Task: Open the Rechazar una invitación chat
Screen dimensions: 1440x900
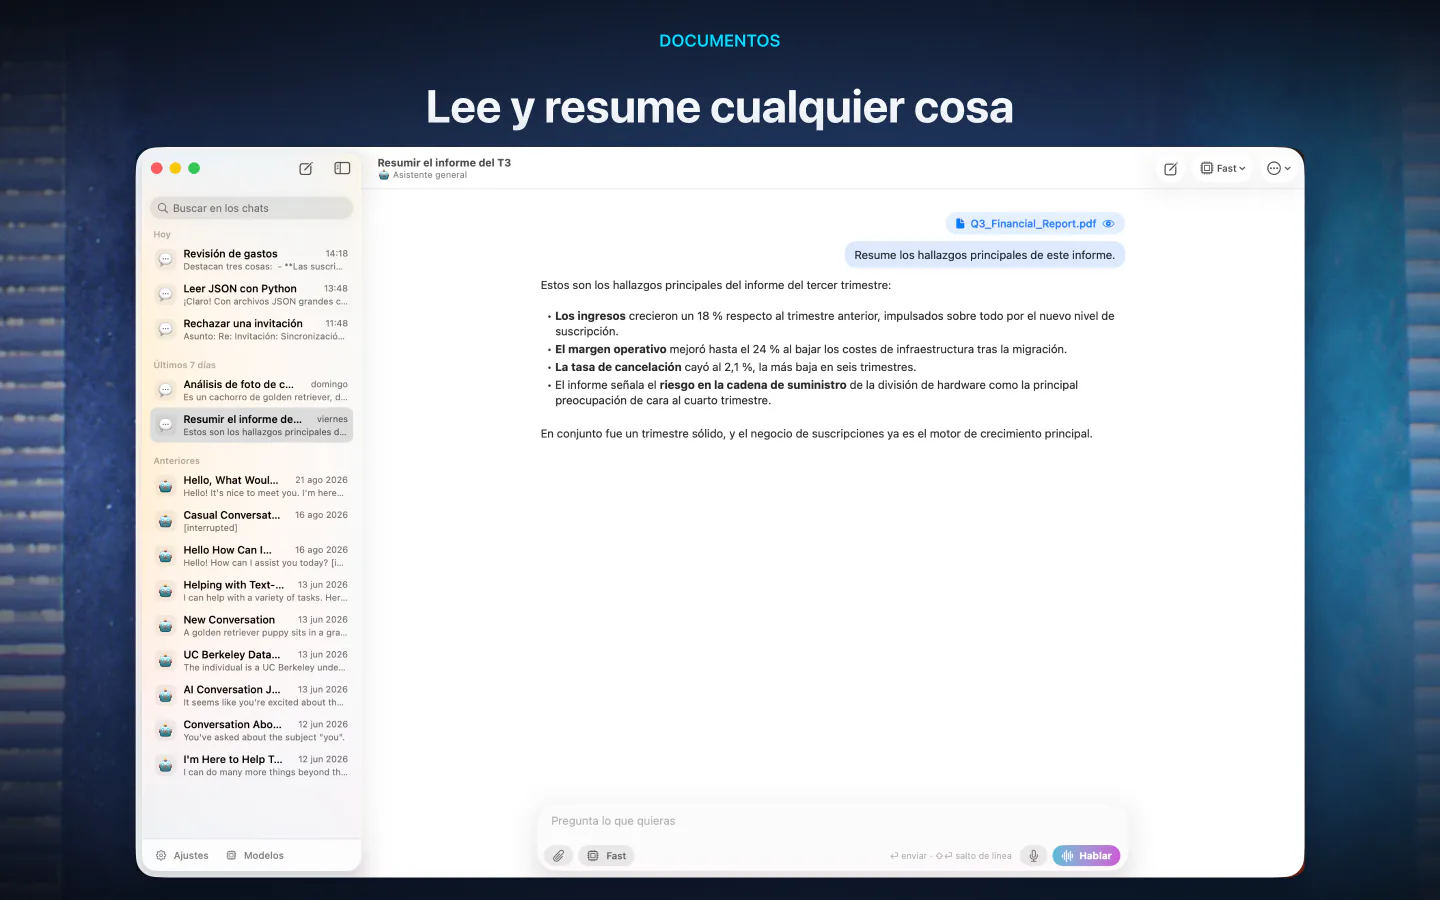Action: (252, 330)
